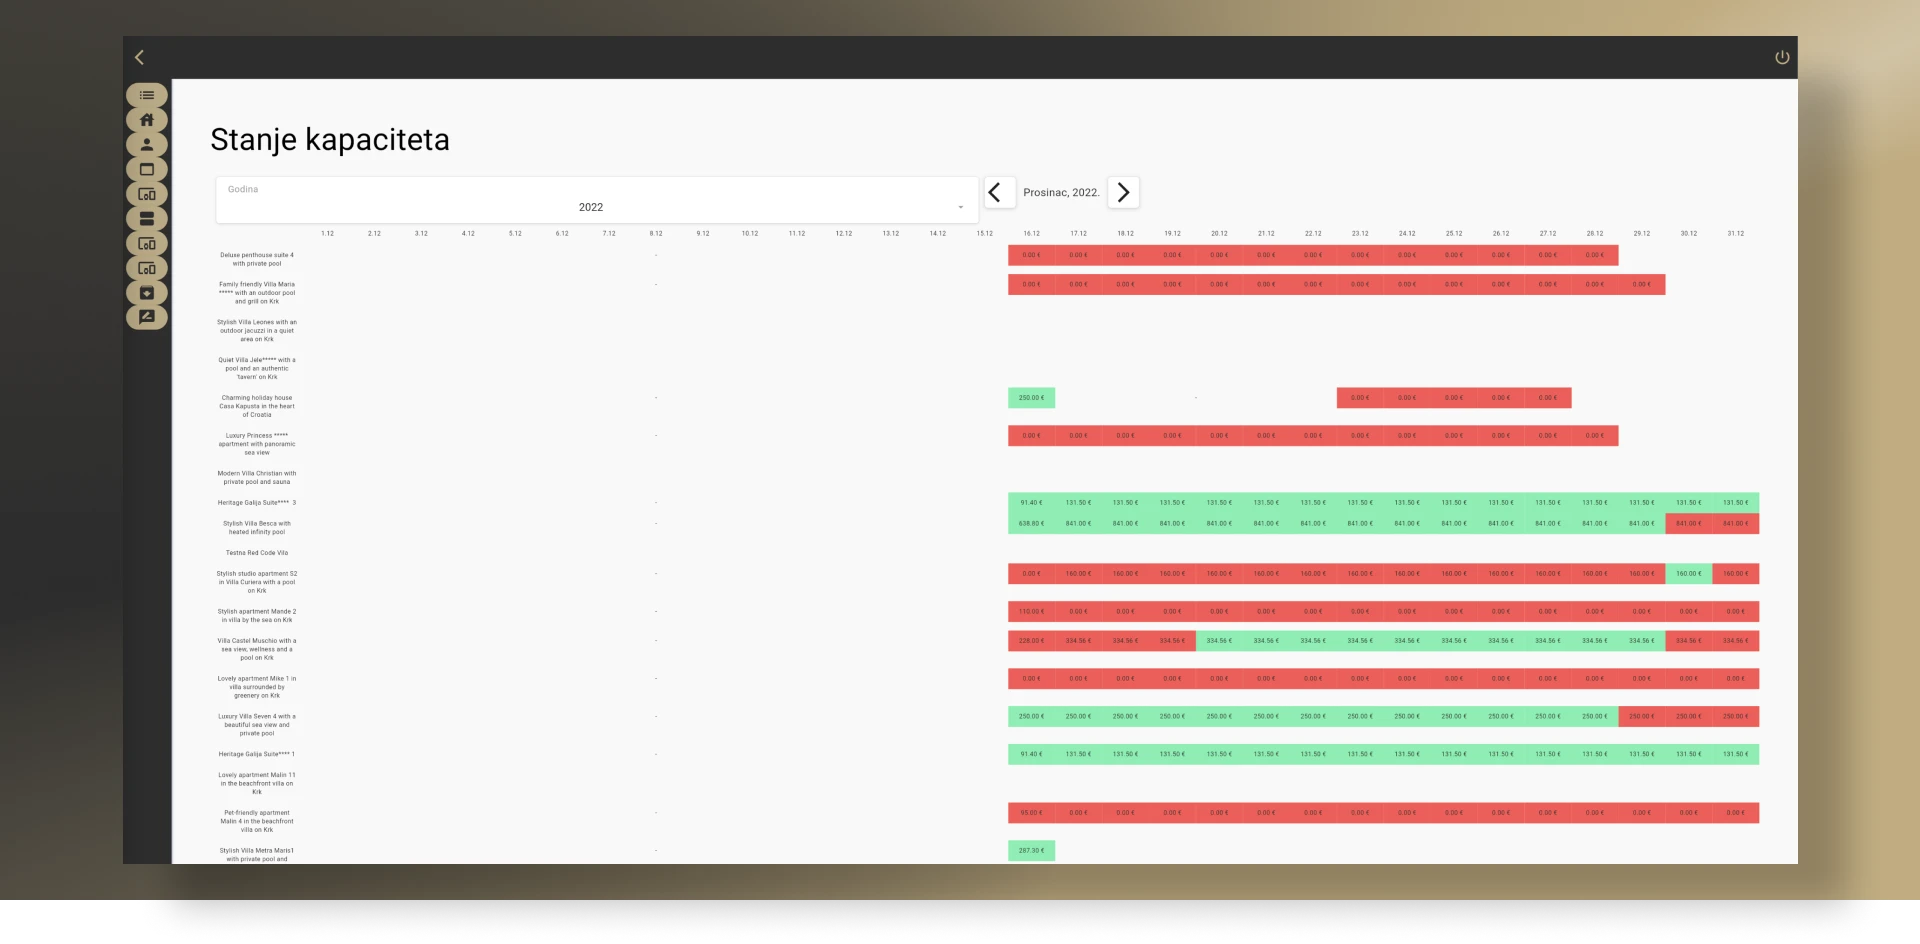Click Testna Red Code Vila row label
1920x944 pixels.
(257, 553)
